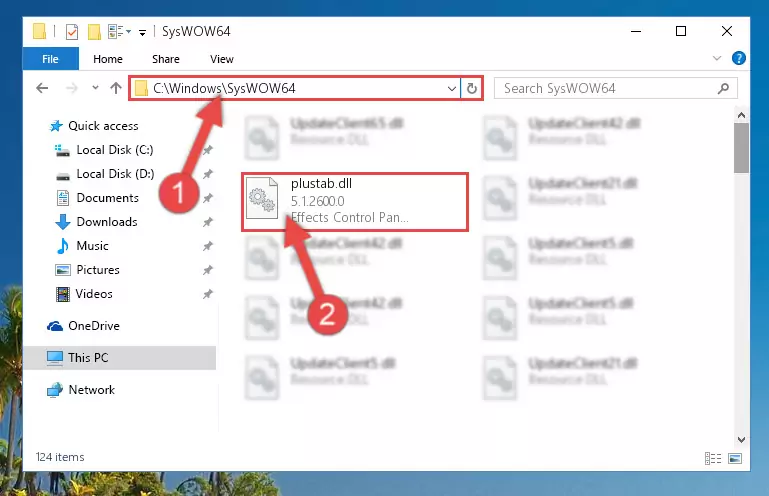Switch to Large icons view in status bar
Viewport: 769px width, 496px height.
[x=735, y=458]
